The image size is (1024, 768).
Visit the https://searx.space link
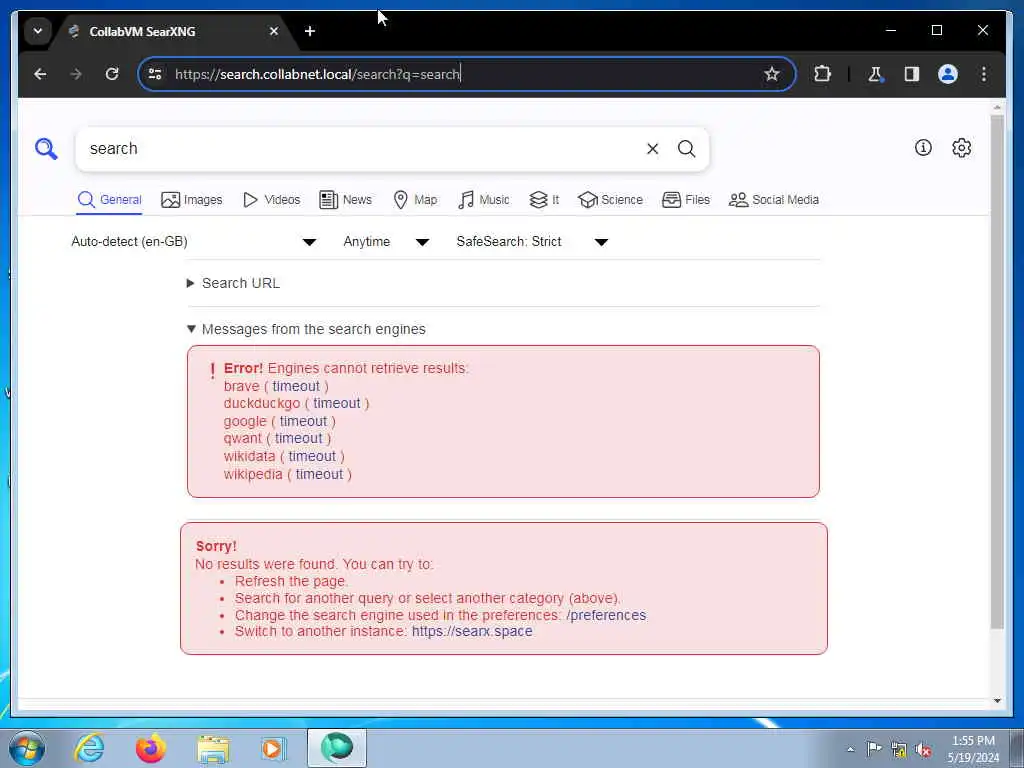pyautogui.click(x=472, y=632)
